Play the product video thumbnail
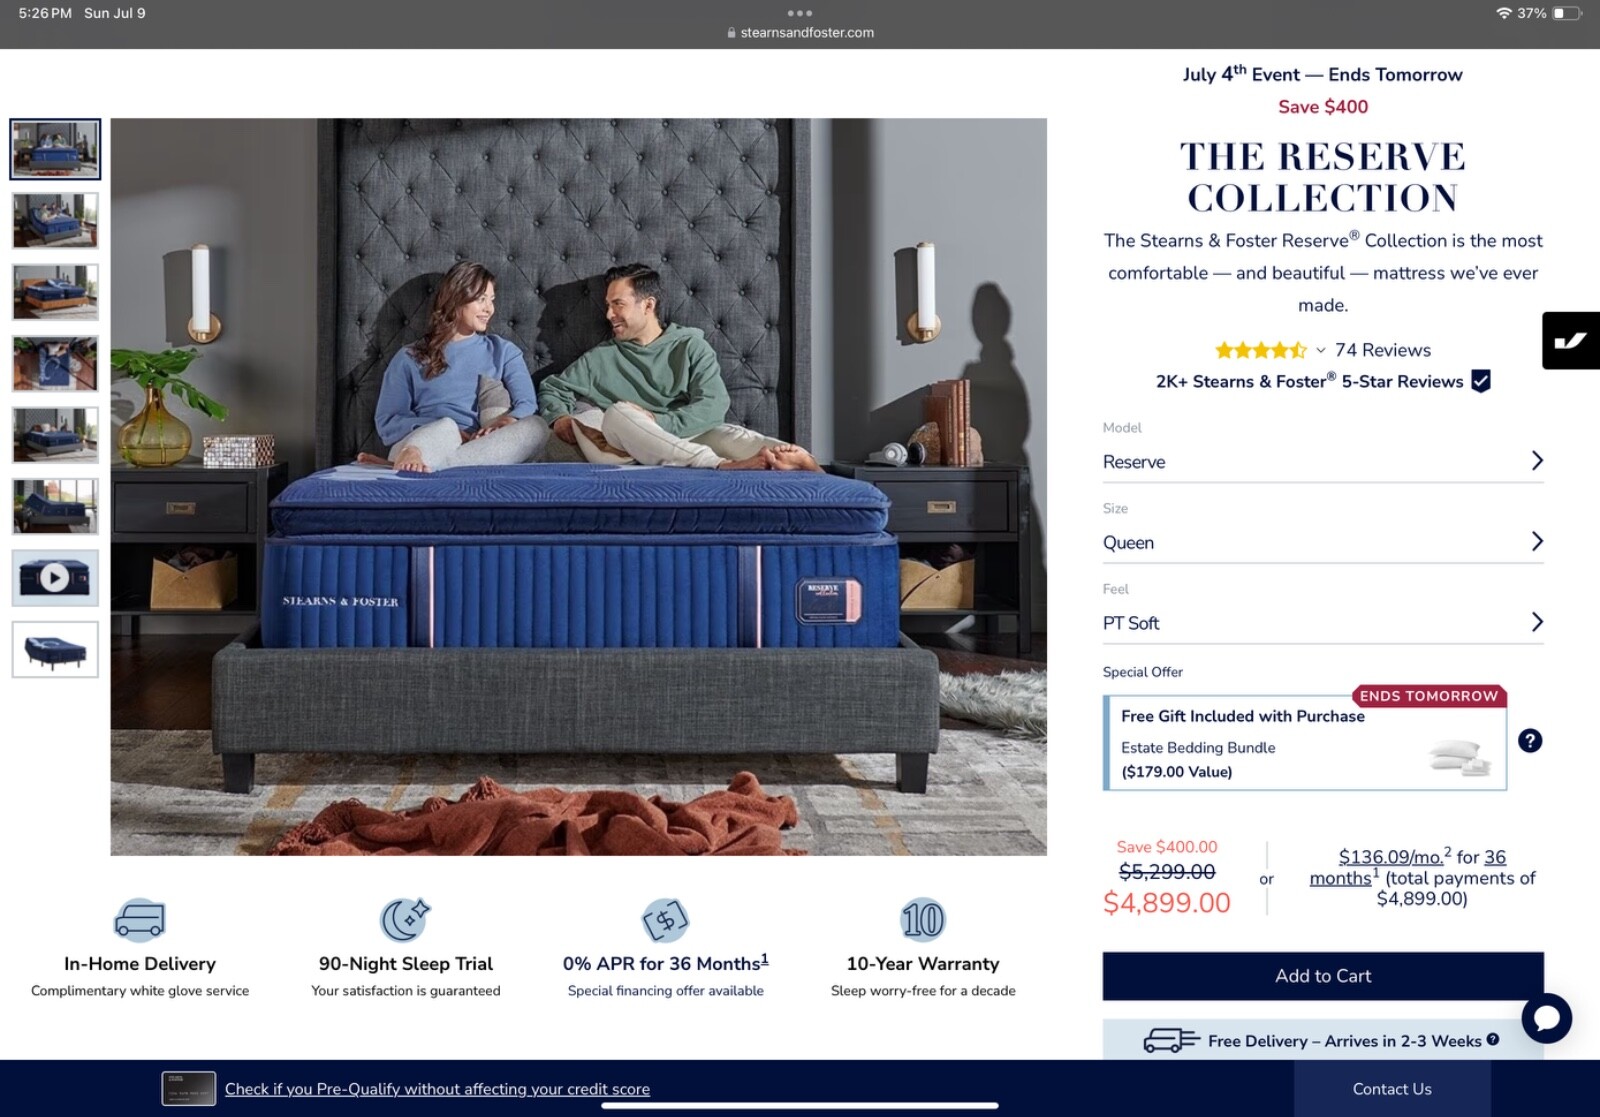This screenshot has width=1600, height=1117. (x=55, y=578)
